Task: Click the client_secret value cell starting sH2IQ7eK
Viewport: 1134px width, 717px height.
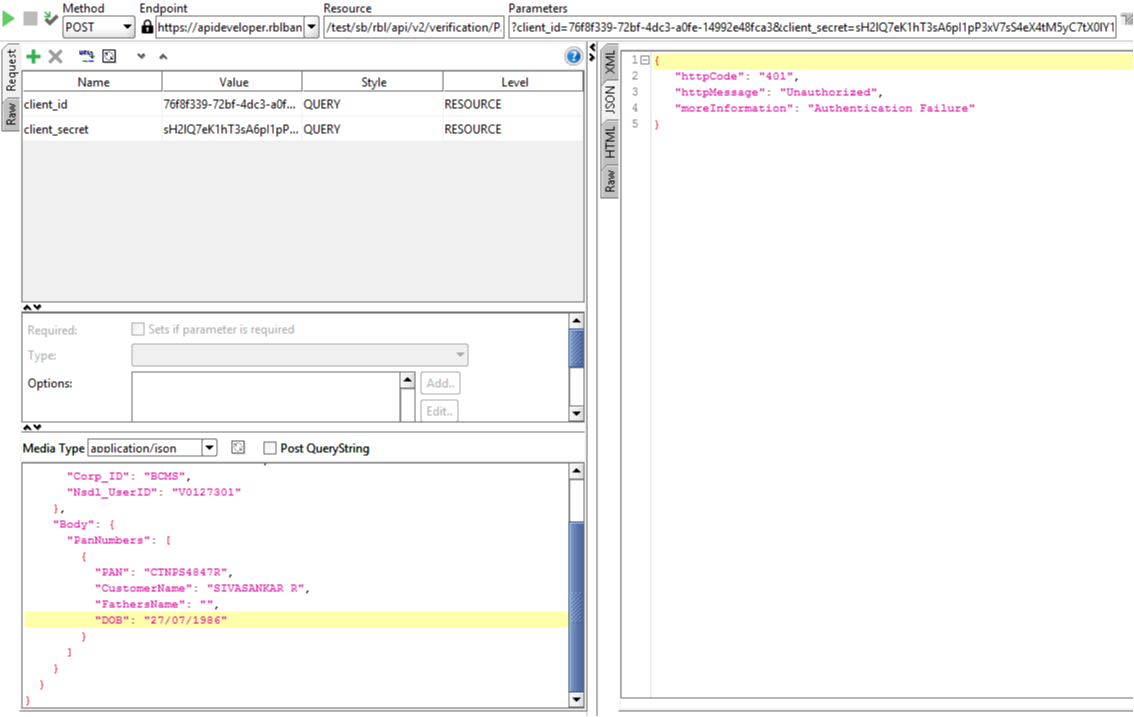Action: point(233,129)
